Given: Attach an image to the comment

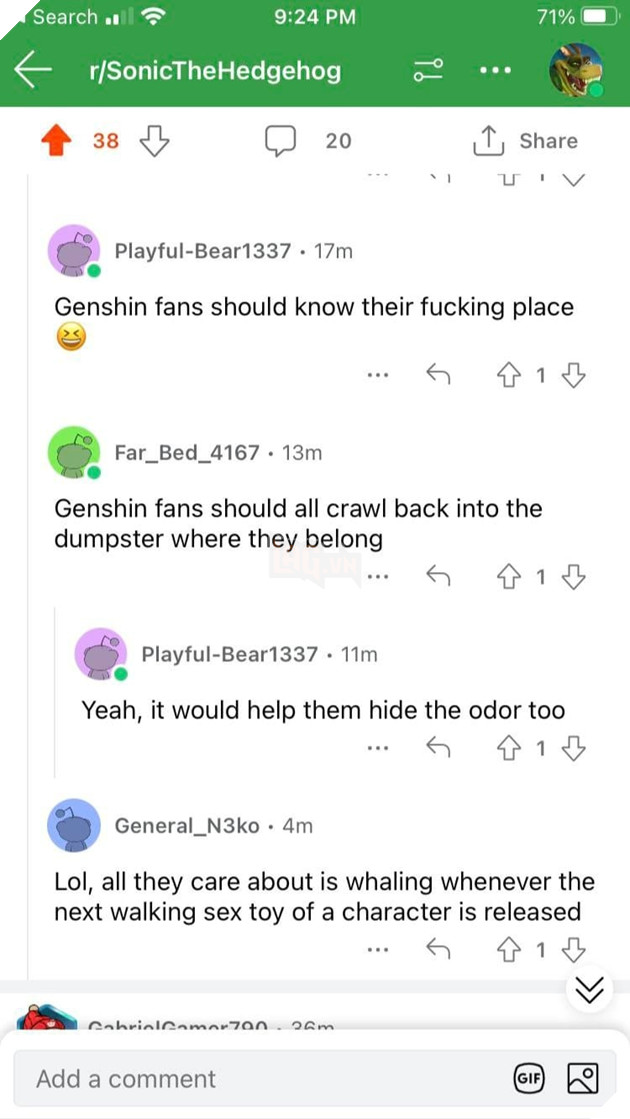Looking at the screenshot, I should pyautogui.click(x=582, y=1078).
